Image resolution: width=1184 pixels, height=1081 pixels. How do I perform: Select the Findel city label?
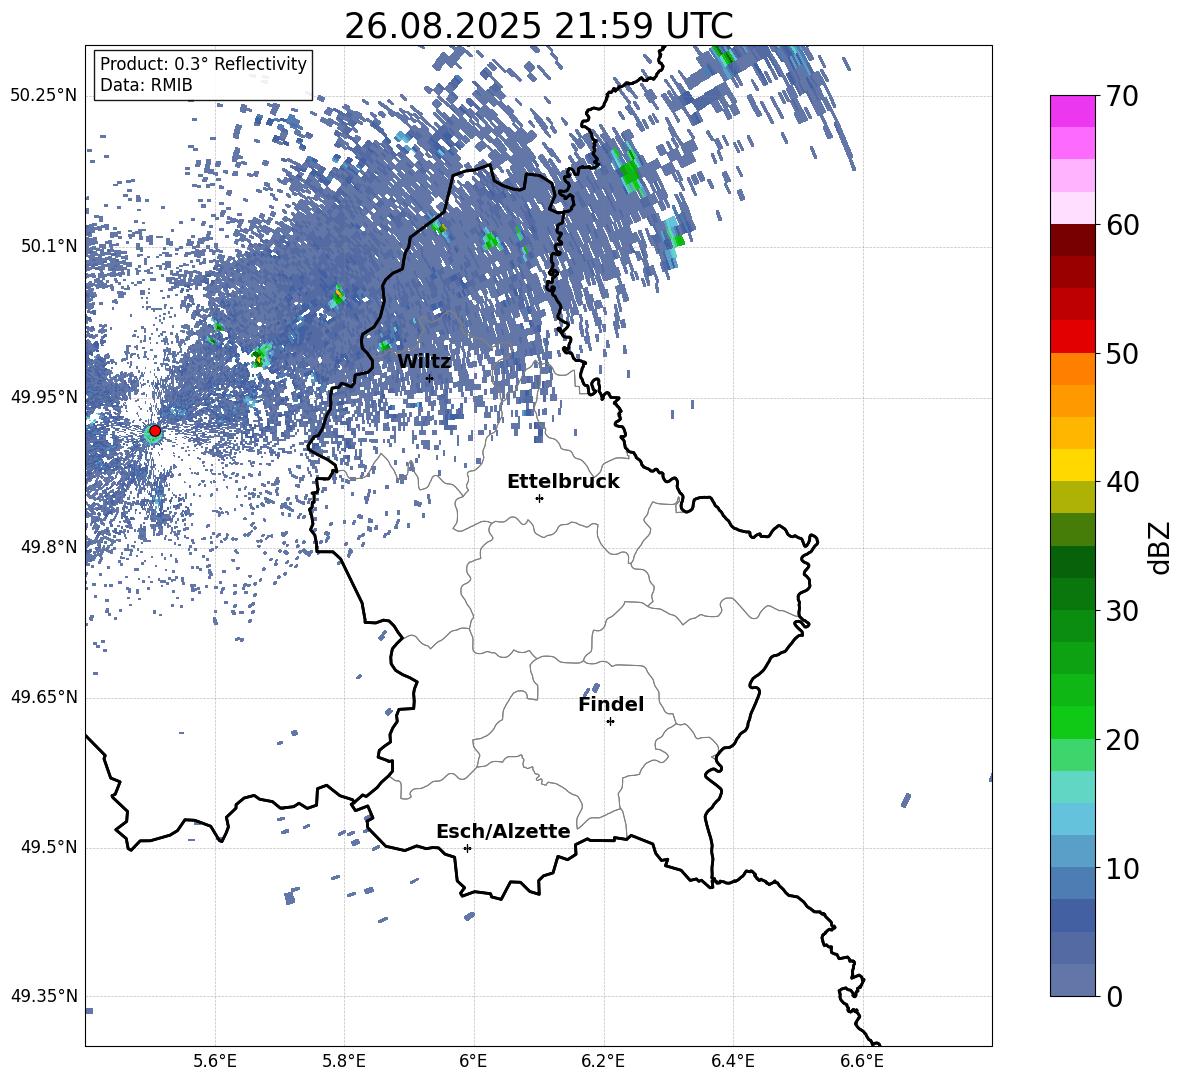coord(611,704)
